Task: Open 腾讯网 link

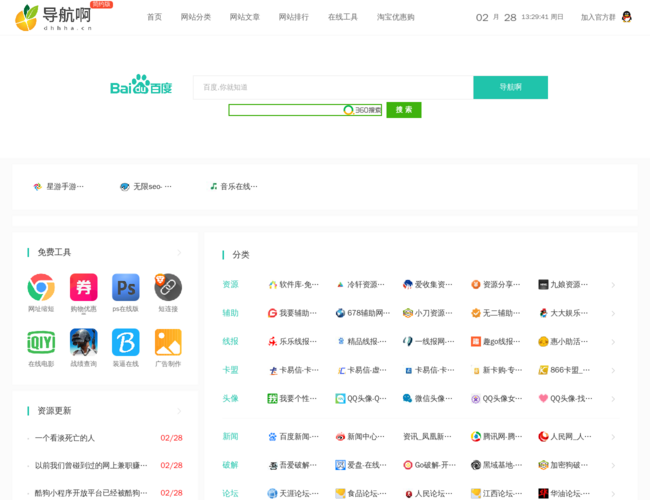Action: 497,437
